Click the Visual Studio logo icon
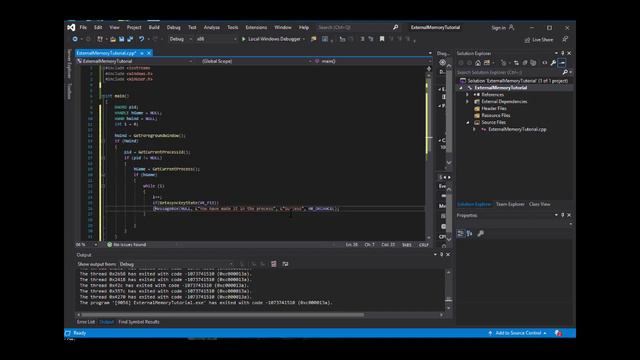This screenshot has width=640, height=360. tap(71, 27)
